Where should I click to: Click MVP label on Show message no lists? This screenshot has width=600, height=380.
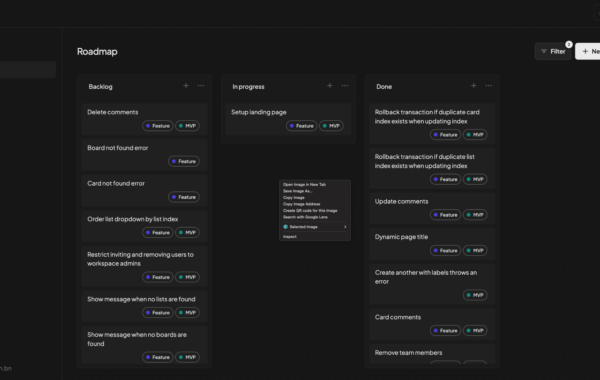pos(188,312)
